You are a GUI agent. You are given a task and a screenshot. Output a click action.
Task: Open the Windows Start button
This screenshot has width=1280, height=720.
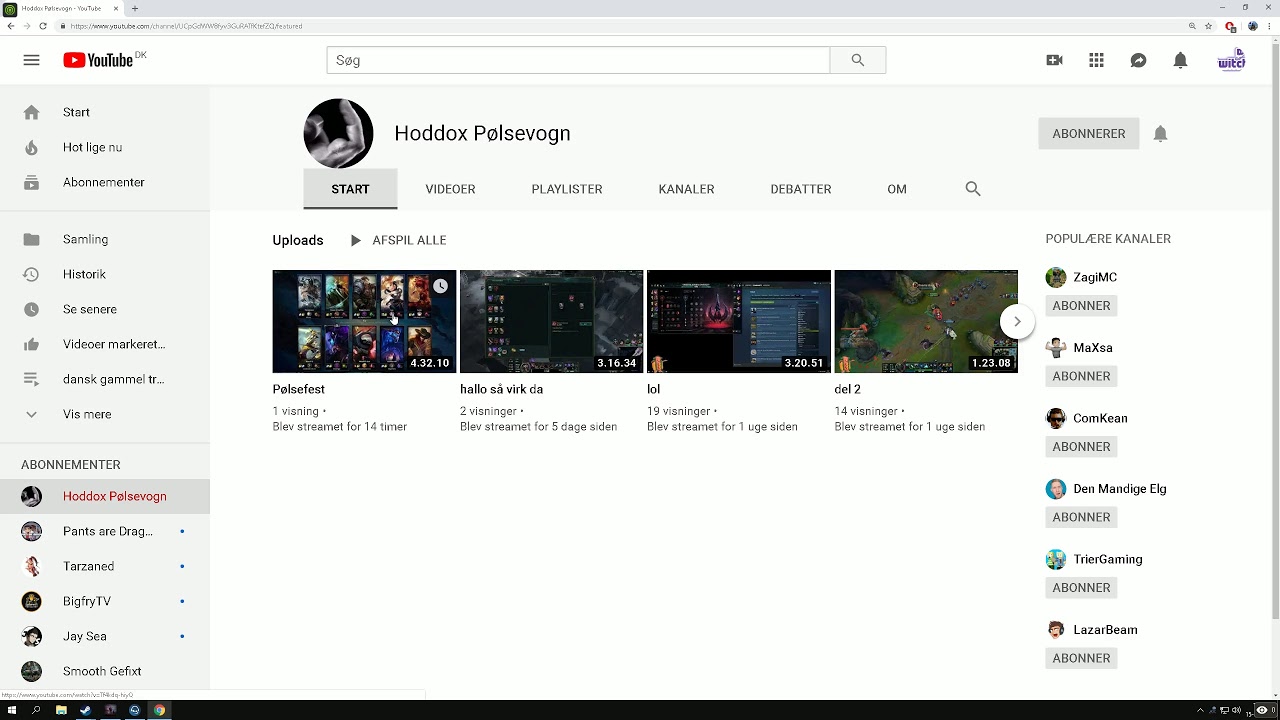[12, 710]
